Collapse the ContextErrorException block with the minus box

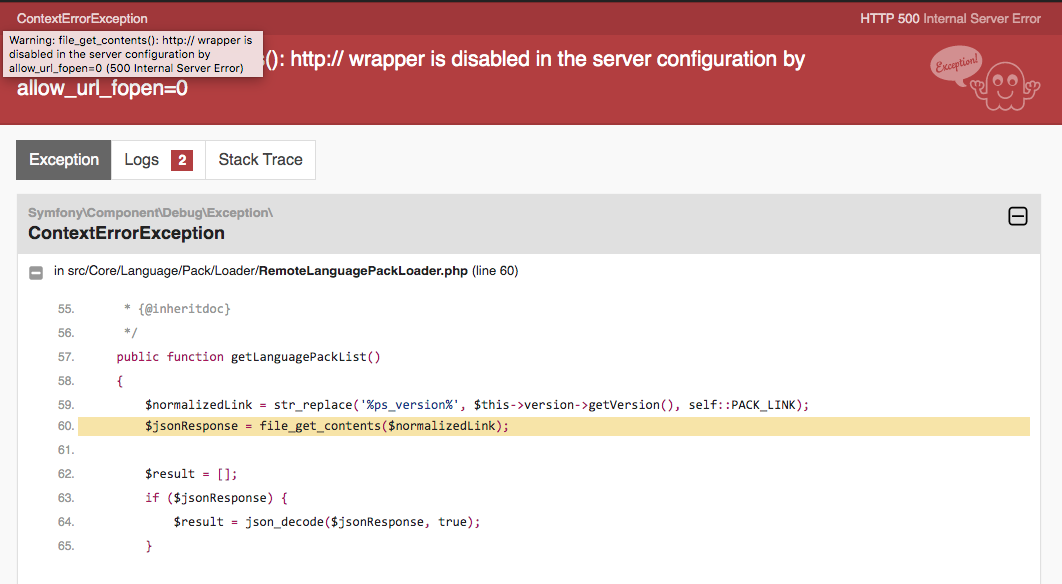pyautogui.click(x=1017, y=216)
